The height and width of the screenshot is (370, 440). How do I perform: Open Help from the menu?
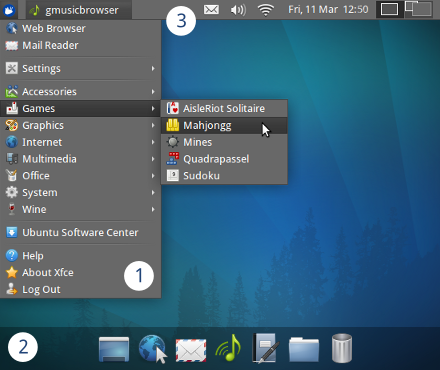point(81,256)
